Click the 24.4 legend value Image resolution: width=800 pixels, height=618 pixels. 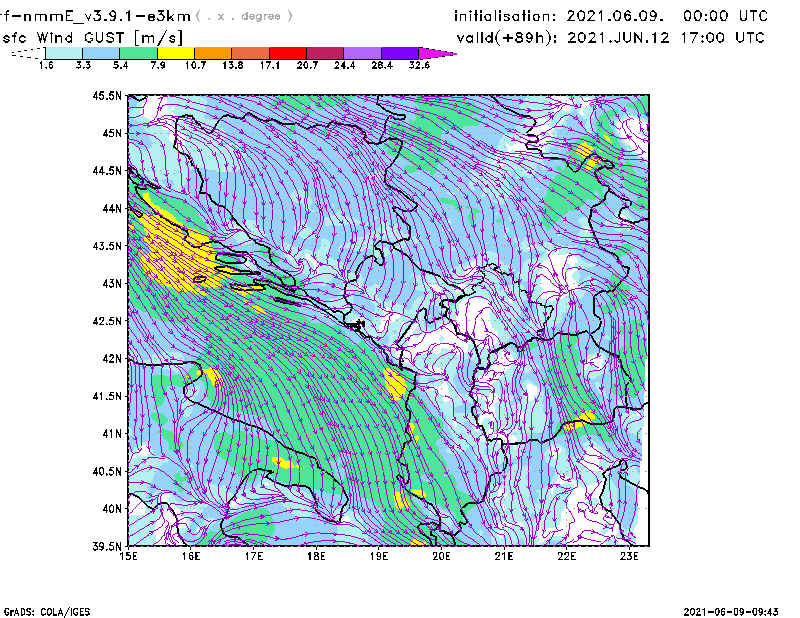point(344,65)
